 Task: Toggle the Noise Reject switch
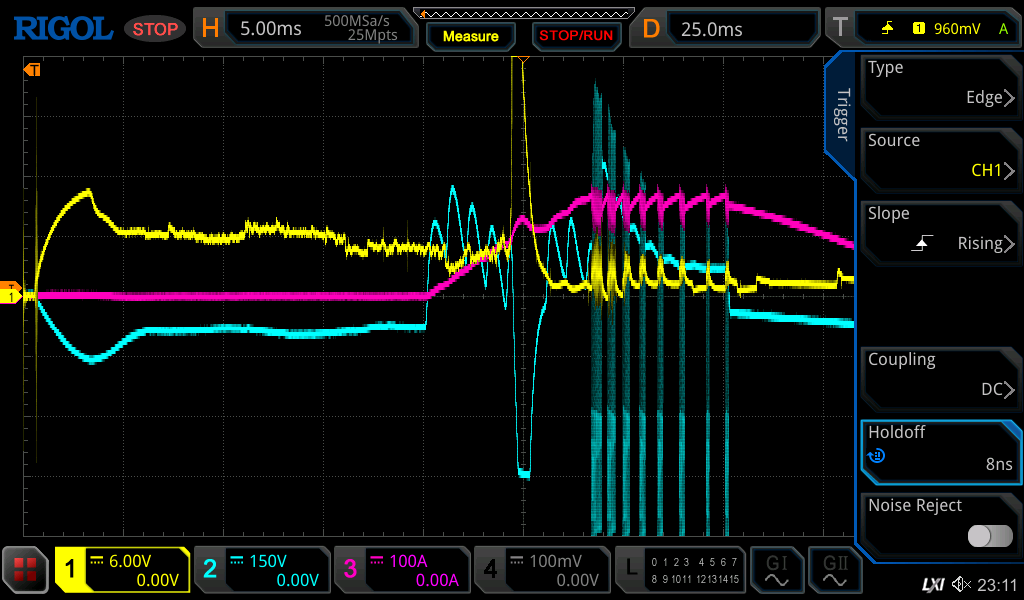989,536
